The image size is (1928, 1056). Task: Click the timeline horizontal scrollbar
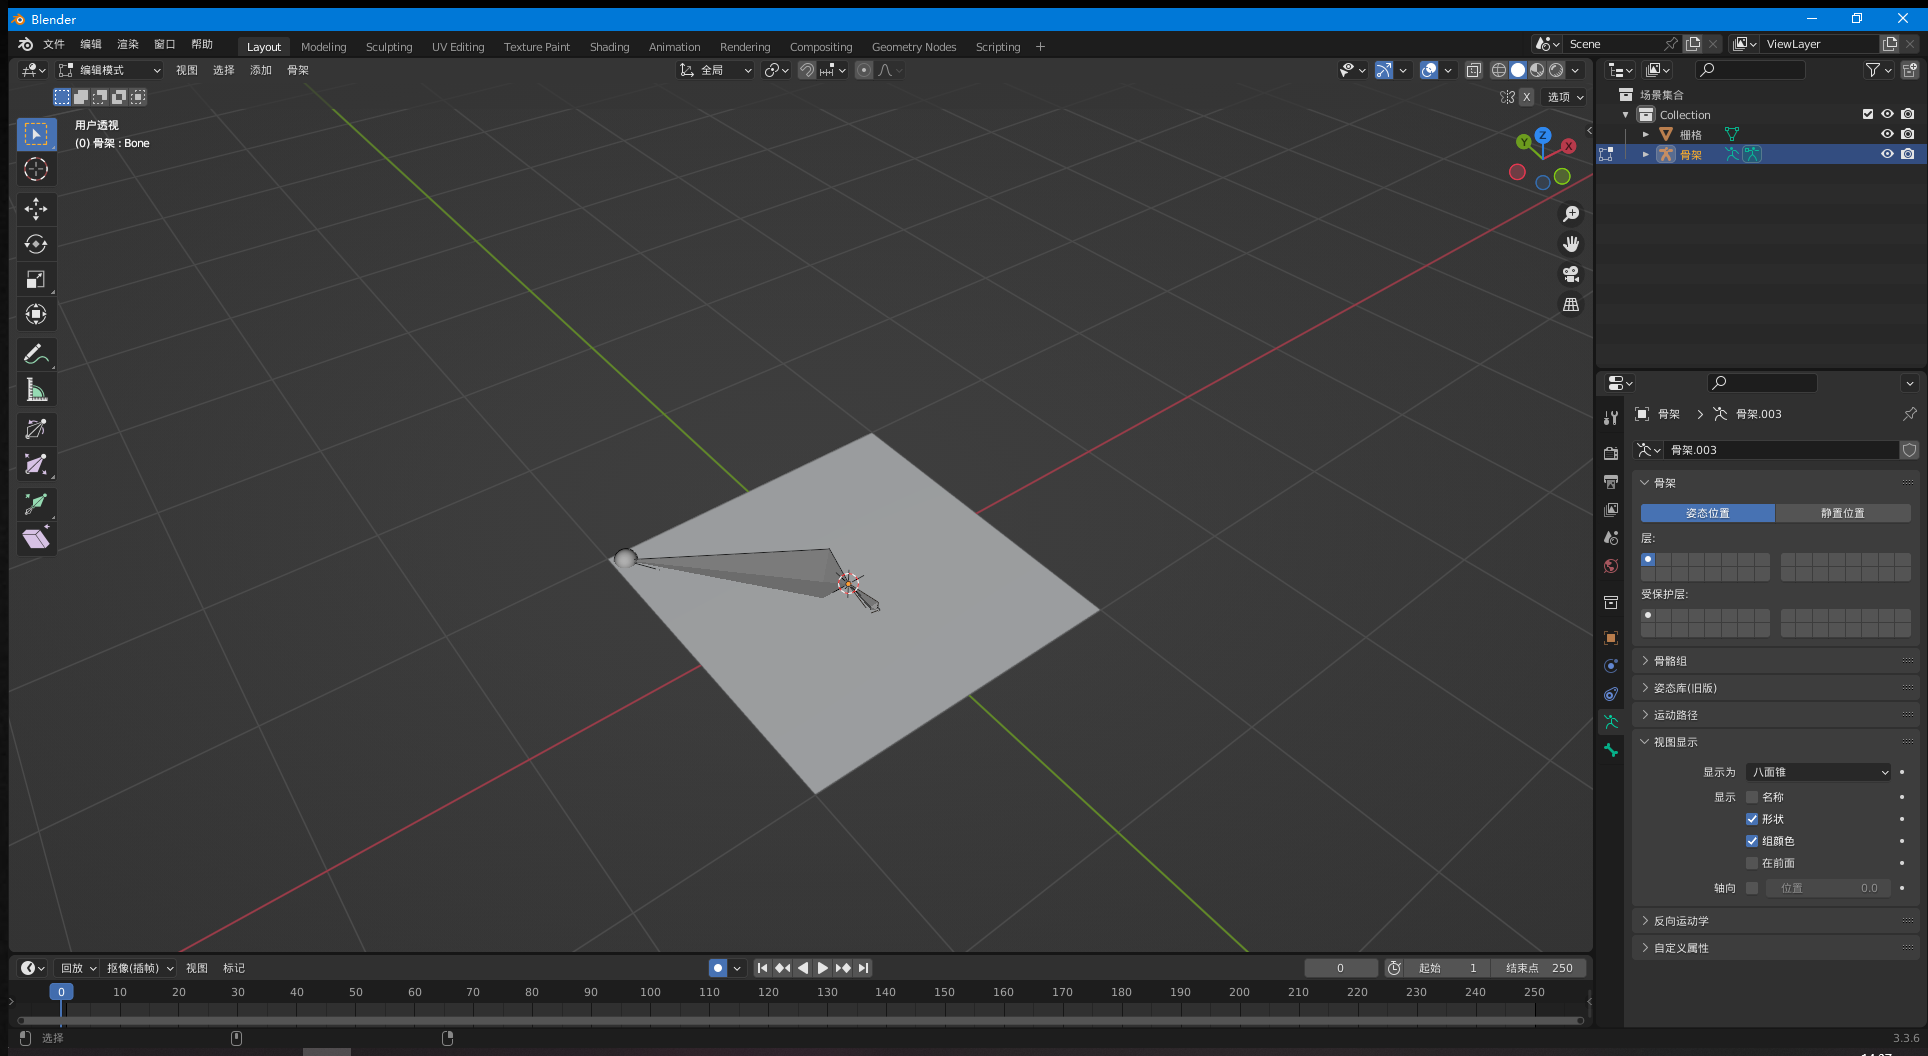[x=800, y=1021]
